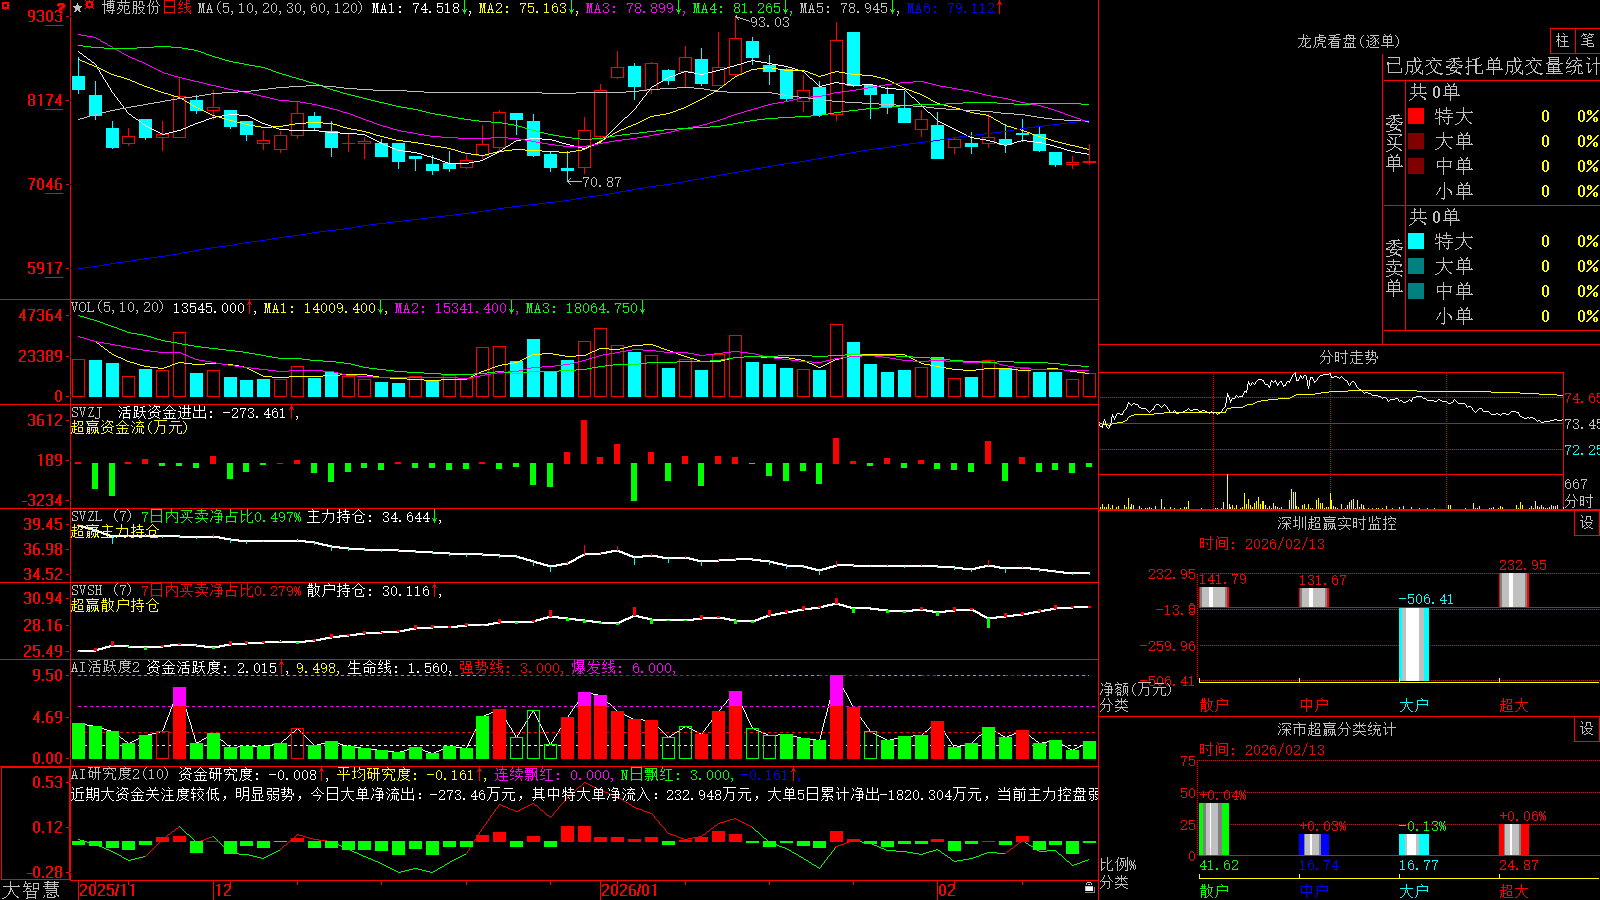Screen dimensions: 1600x900
Task: Click the 分时走势 panel title
Action: point(1348,357)
